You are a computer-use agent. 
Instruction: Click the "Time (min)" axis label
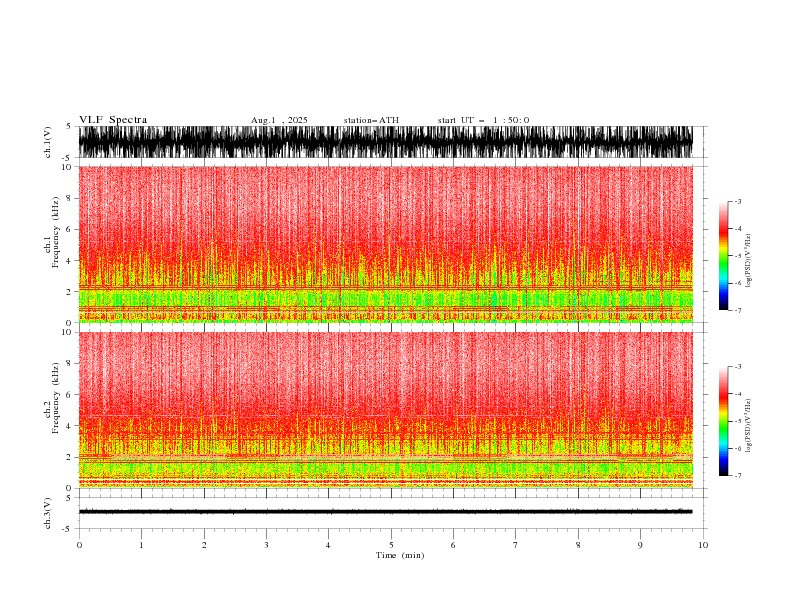(x=400, y=555)
